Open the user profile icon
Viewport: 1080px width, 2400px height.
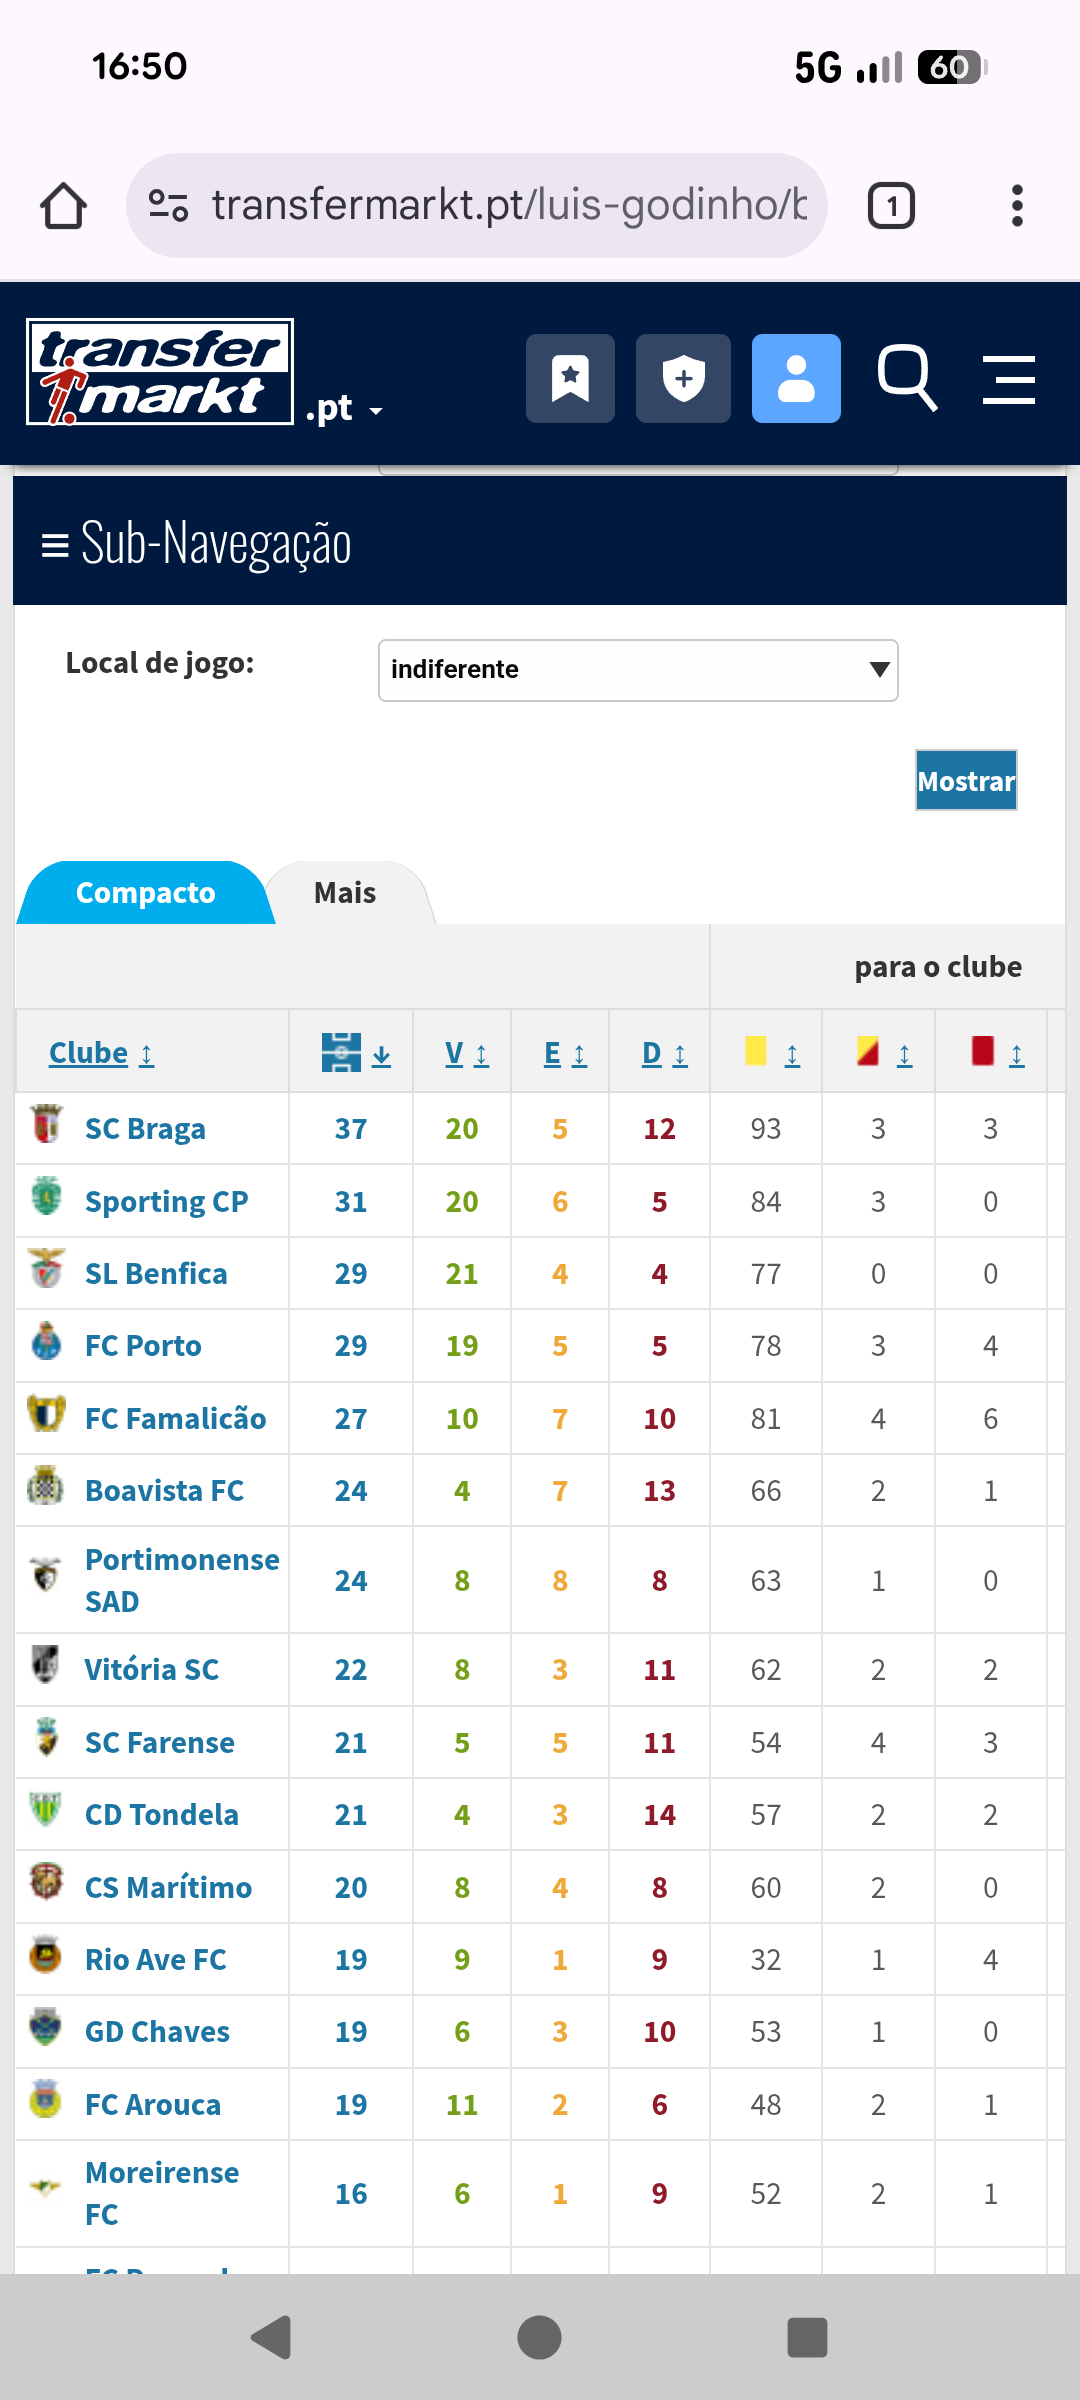796,378
